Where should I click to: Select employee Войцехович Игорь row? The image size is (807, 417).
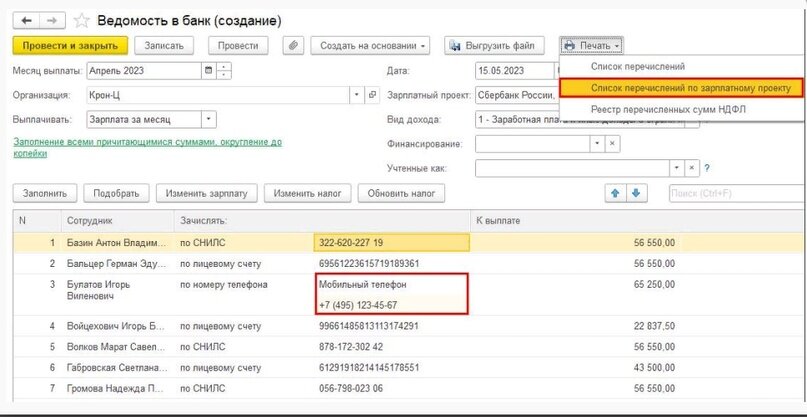117,326
